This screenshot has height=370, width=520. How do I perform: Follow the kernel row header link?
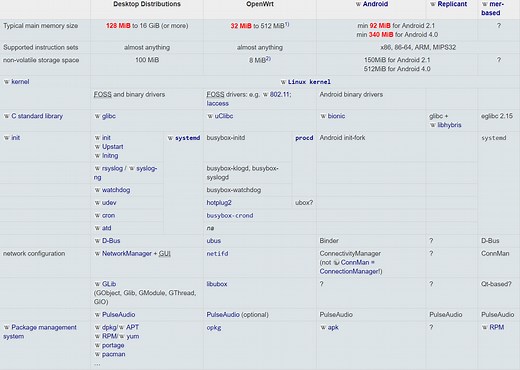(x=20, y=82)
